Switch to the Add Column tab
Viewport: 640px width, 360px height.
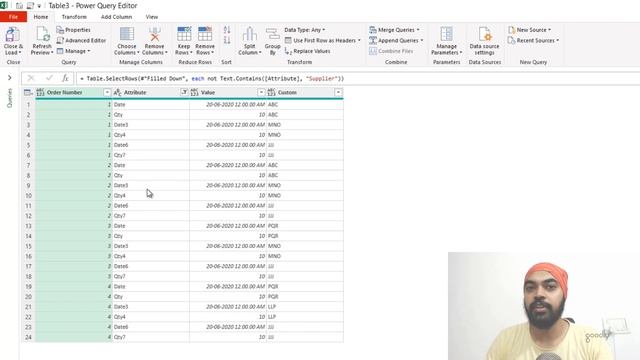[x=116, y=17]
